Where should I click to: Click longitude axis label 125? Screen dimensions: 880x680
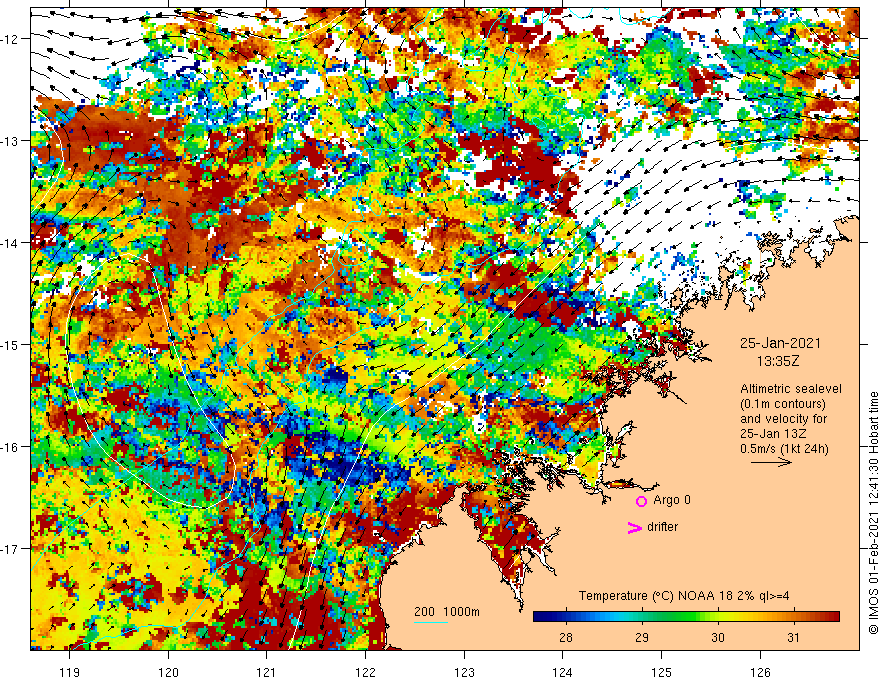click(662, 672)
